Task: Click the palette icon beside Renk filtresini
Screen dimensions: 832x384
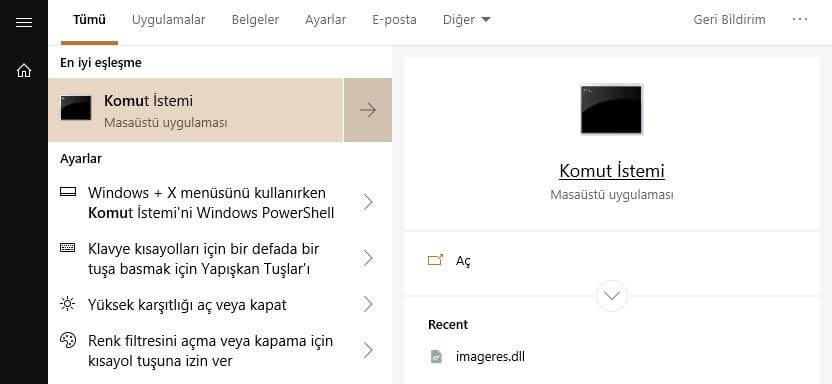Action: point(68,340)
